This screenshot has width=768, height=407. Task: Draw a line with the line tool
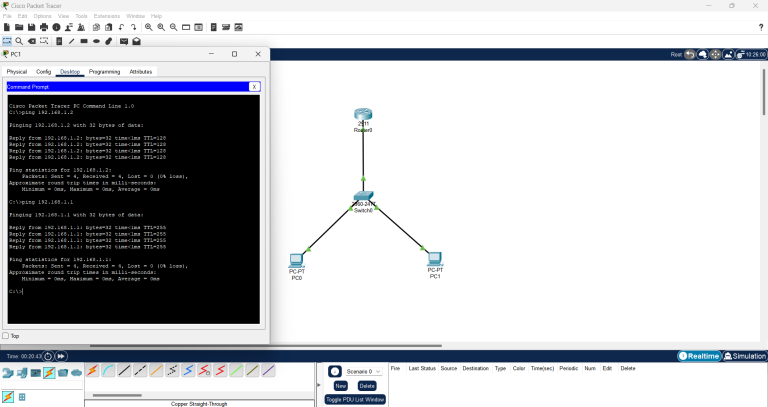tap(72, 41)
